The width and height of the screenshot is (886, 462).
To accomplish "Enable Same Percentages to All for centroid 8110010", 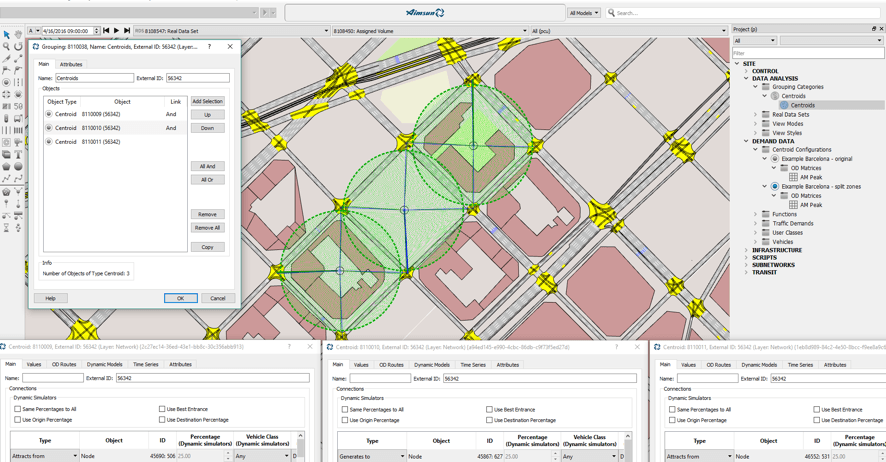I will point(345,409).
